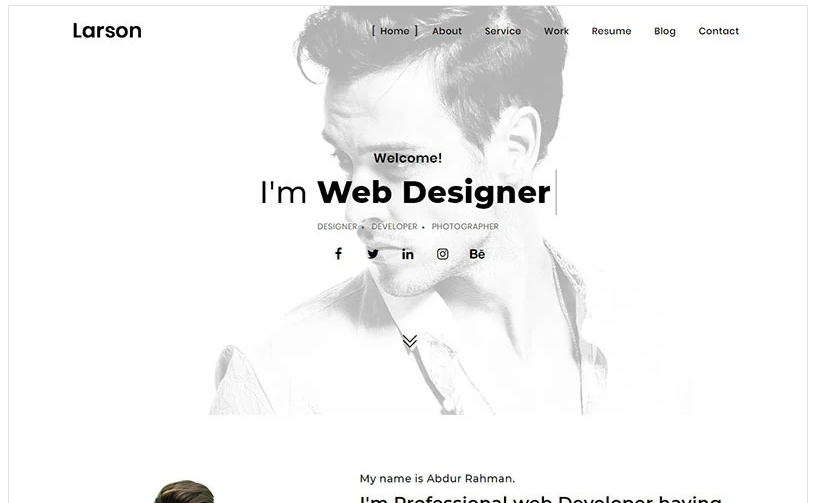818x503 pixels.
Task: Click the "Welcome!" heading text
Action: click(407, 158)
